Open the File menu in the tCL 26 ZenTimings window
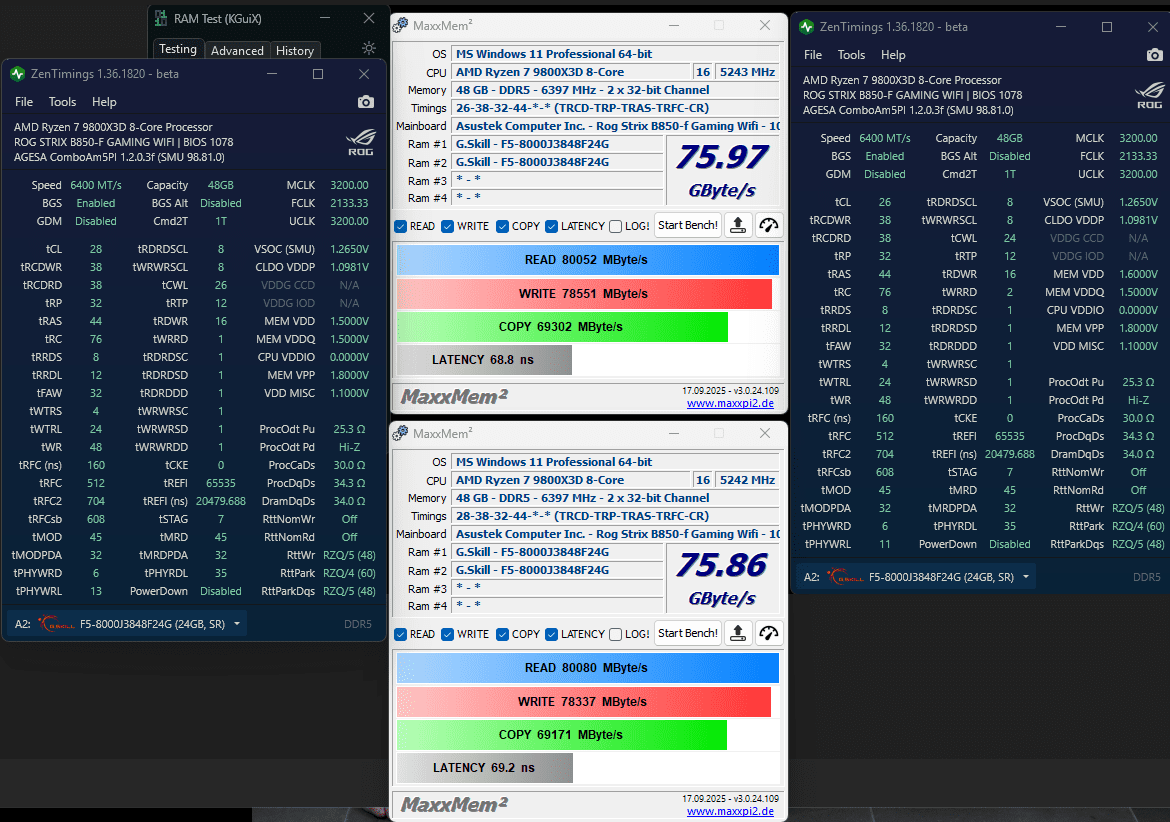Viewport: 1170px width, 822px height. (813, 55)
